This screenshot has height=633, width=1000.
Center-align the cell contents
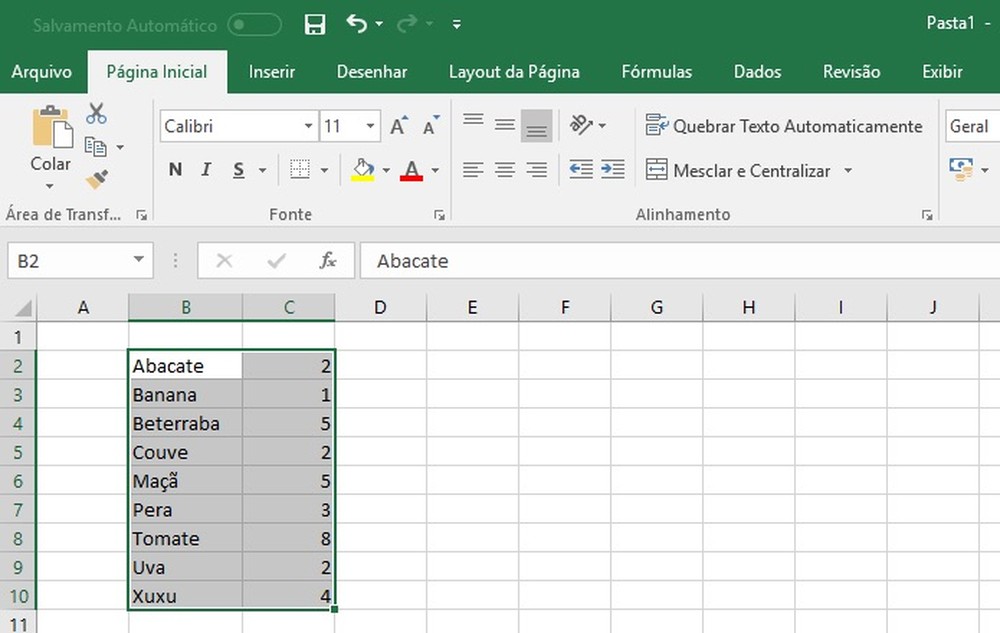tap(504, 170)
